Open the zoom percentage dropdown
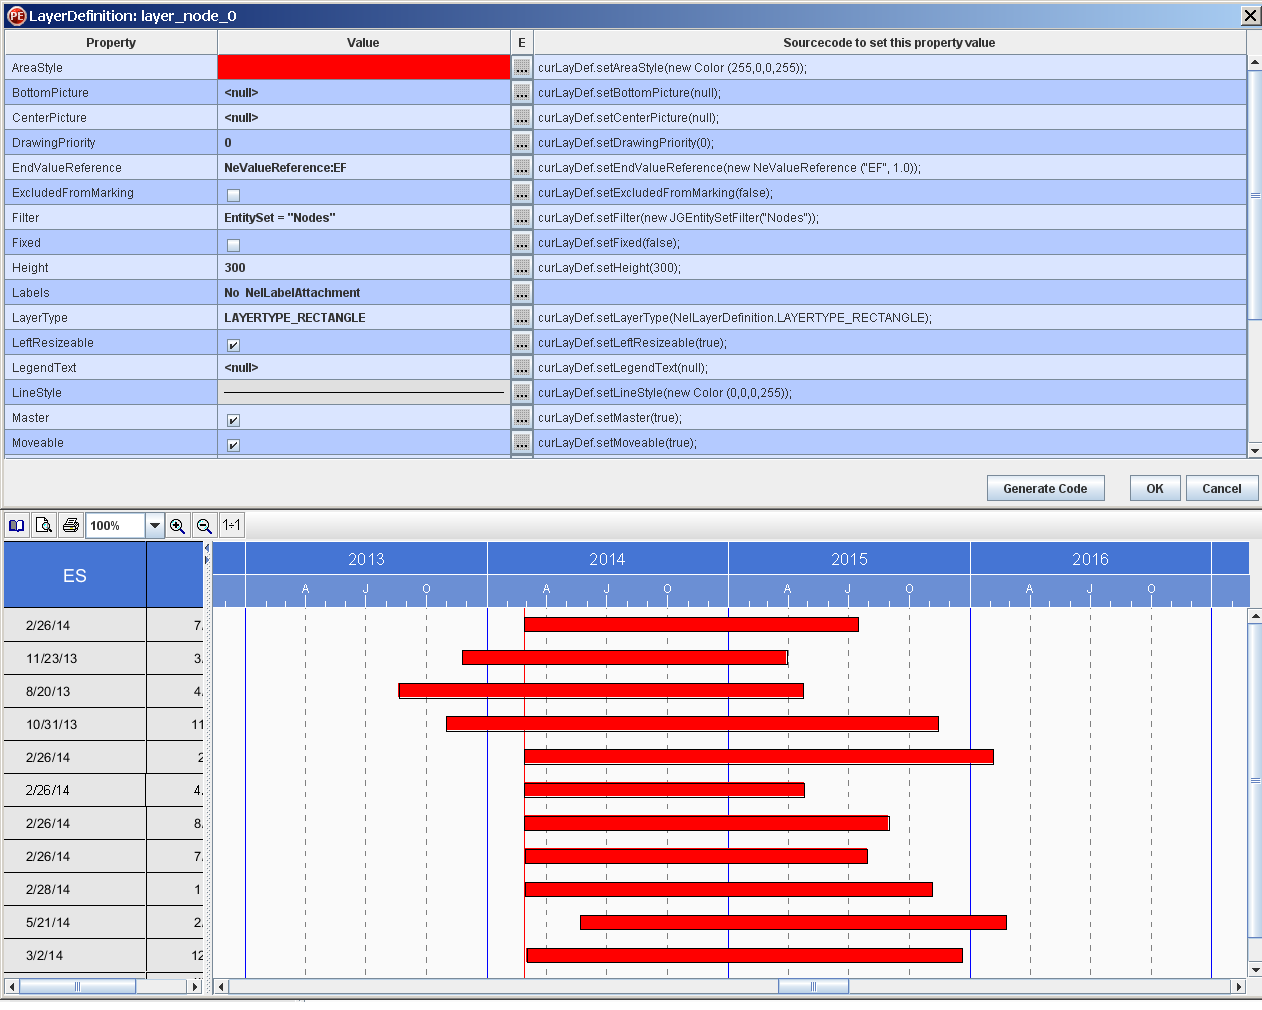This screenshot has height=1010, width=1262. 154,525
